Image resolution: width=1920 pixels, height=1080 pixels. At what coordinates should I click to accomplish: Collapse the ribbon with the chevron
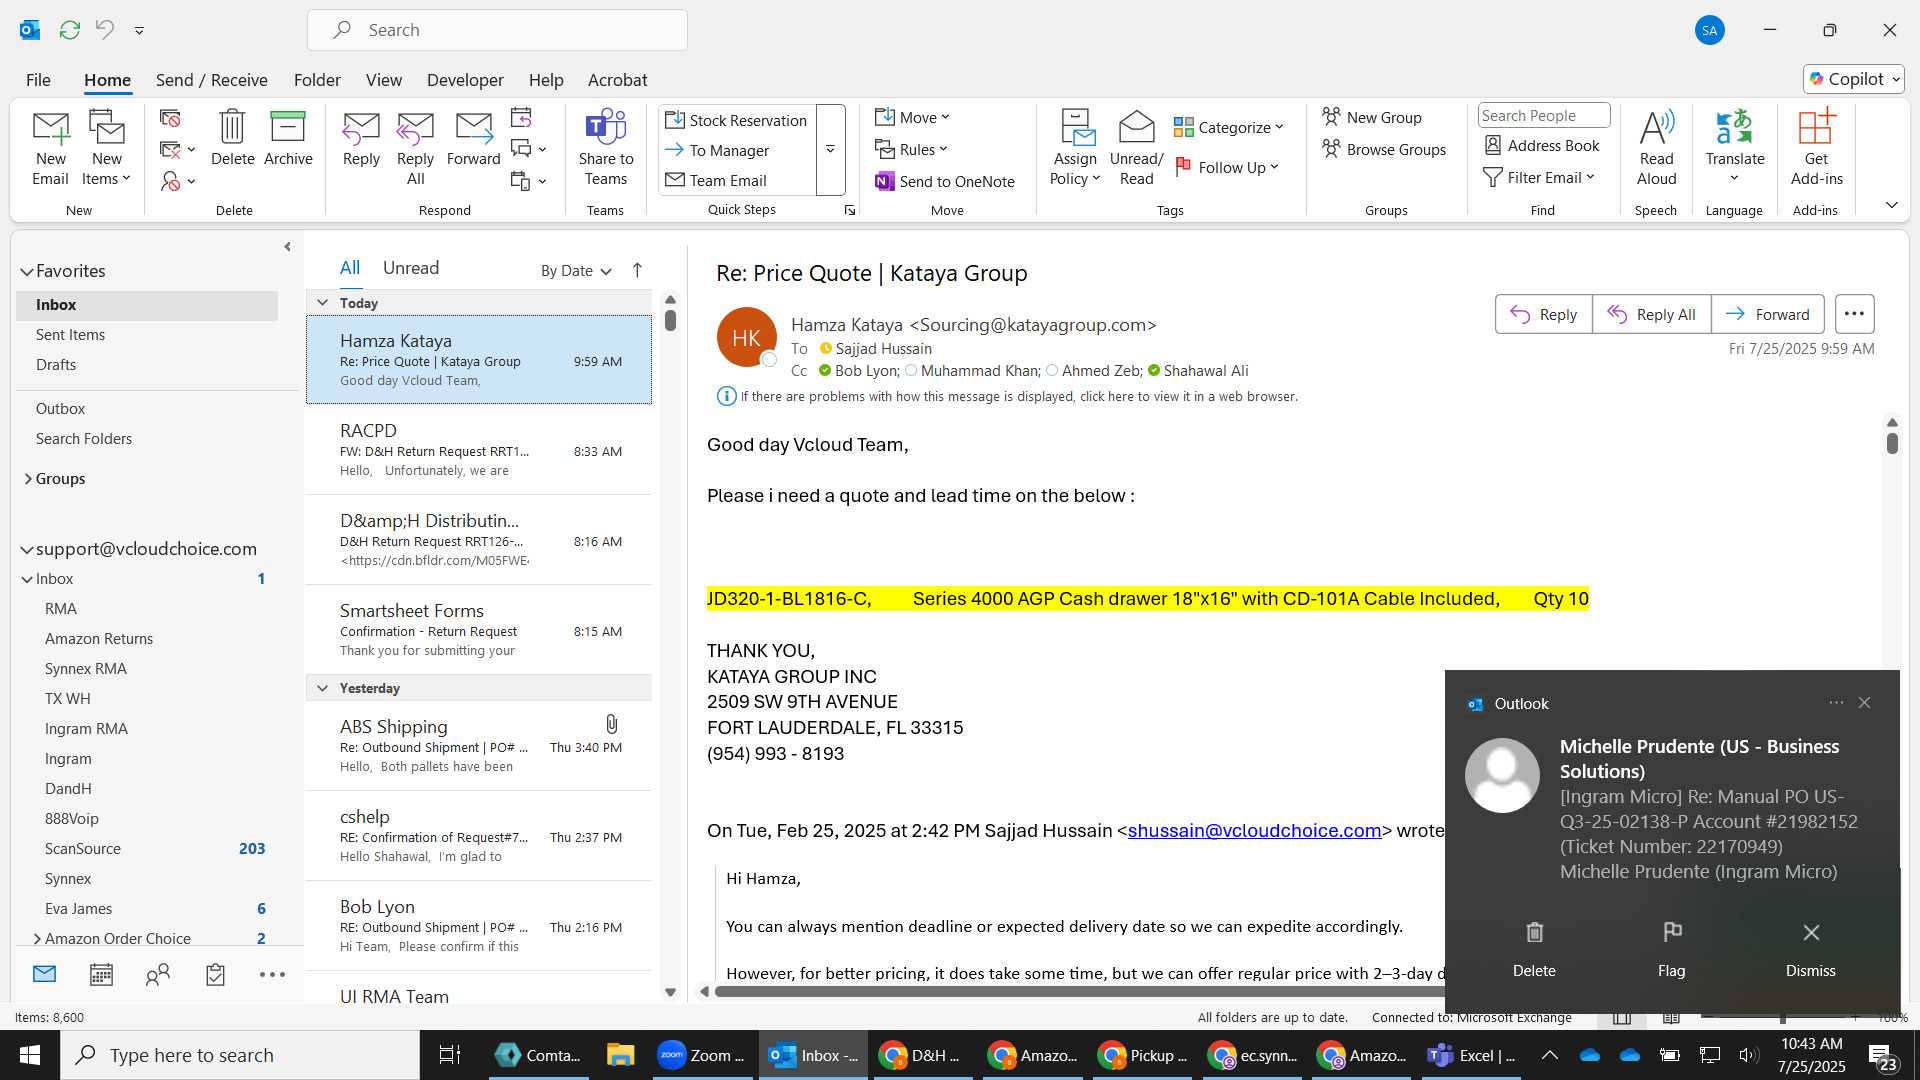[1891, 205]
